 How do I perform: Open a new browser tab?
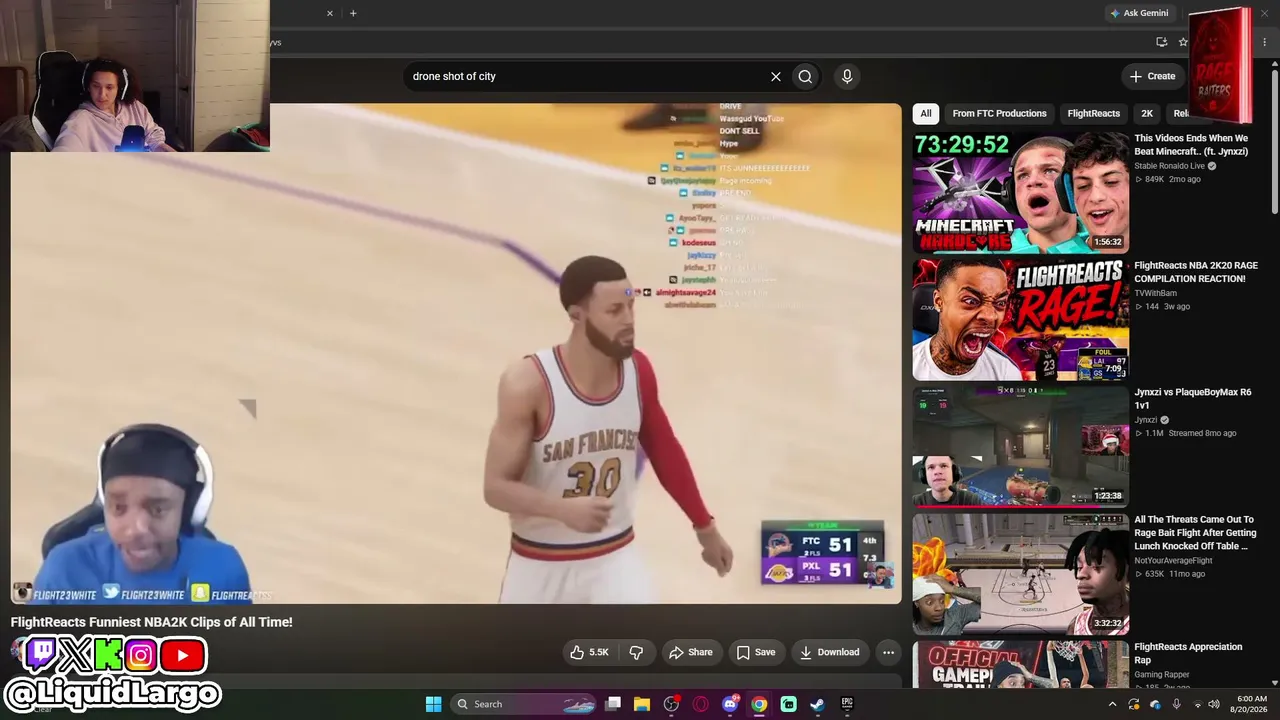[353, 13]
